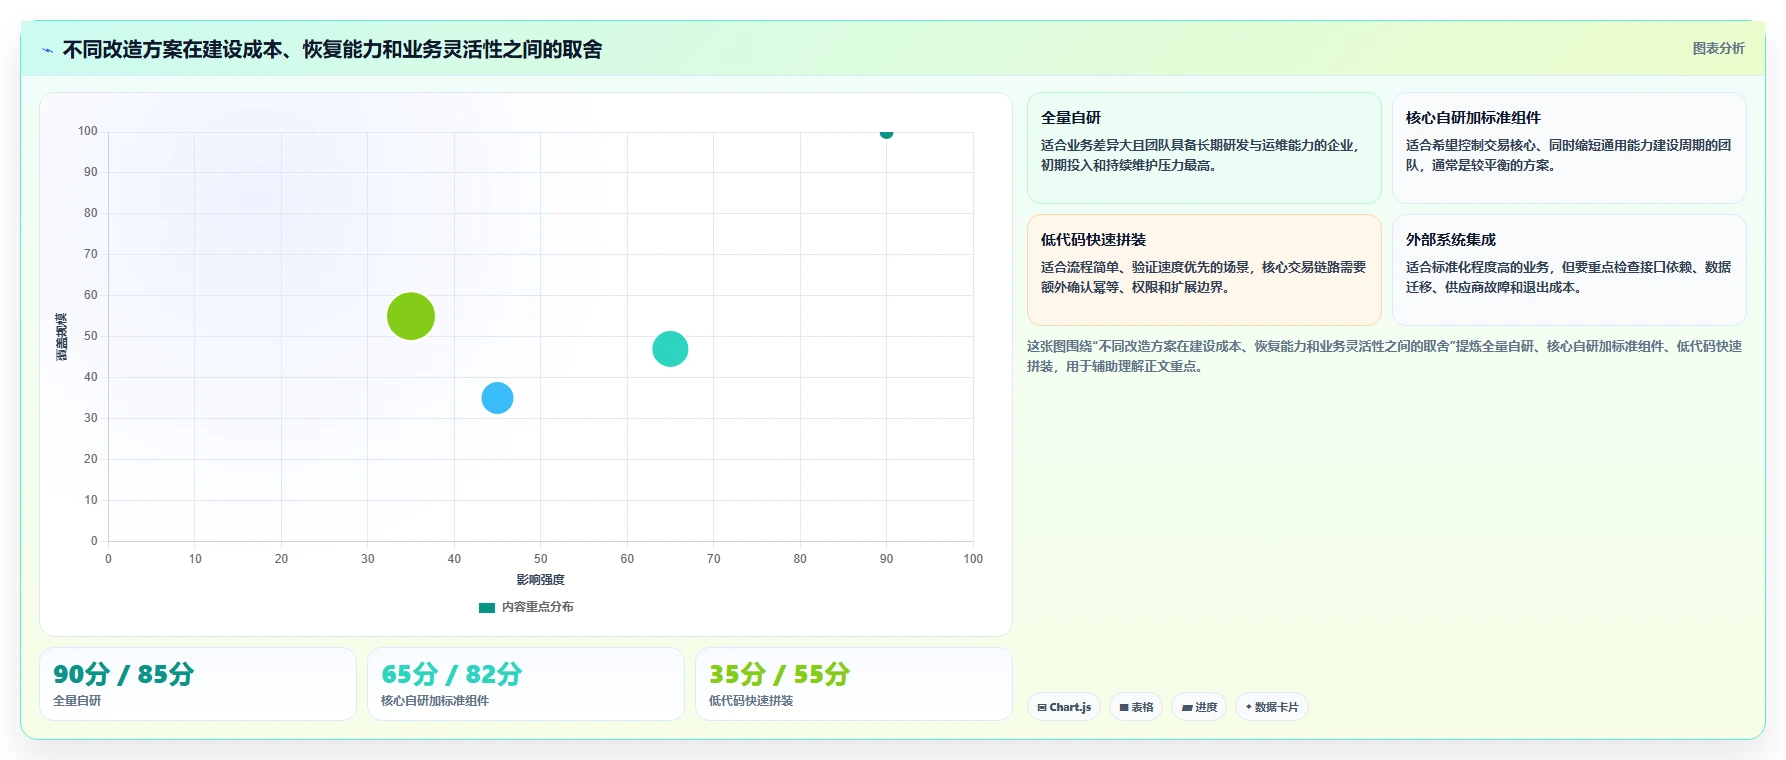This screenshot has width=1786, height=760.
Task: Click the 表格 tag
Action: coord(1136,707)
